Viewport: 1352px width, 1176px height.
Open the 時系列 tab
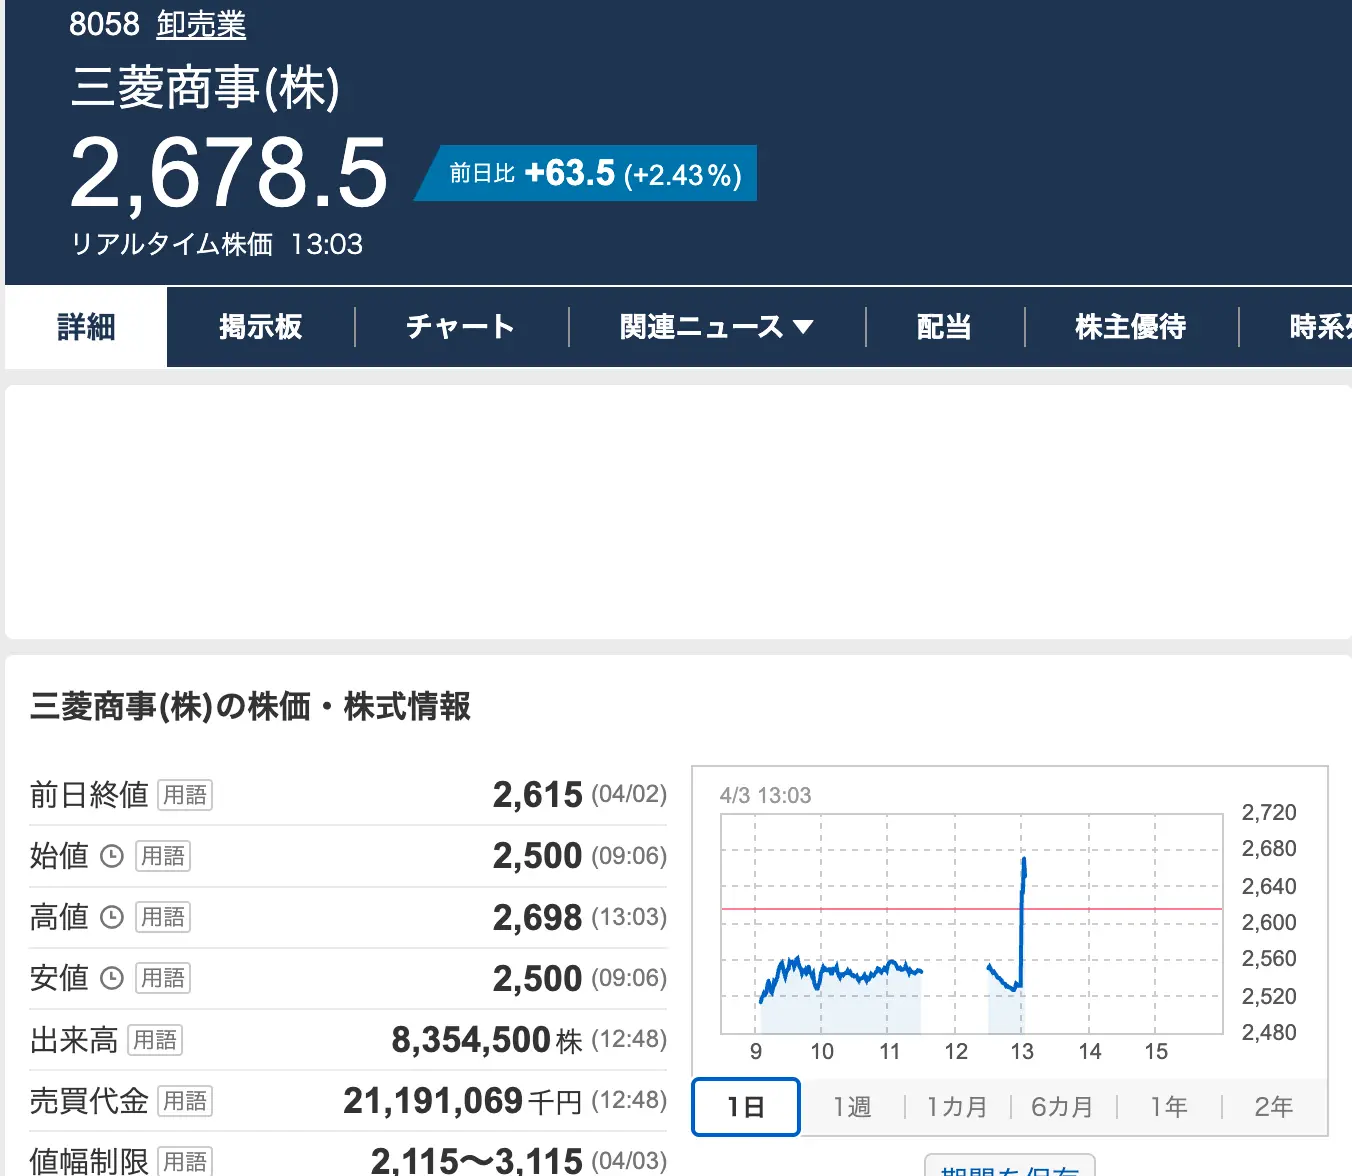pyautogui.click(x=1320, y=327)
